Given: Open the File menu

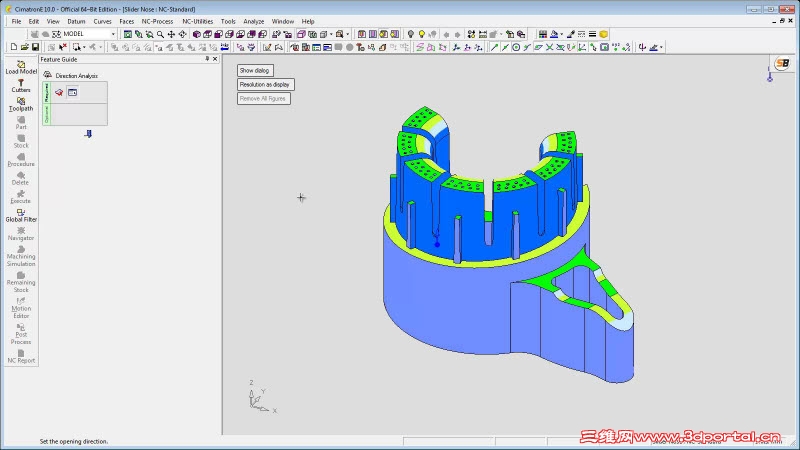Looking at the screenshot, I should coord(16,21).
